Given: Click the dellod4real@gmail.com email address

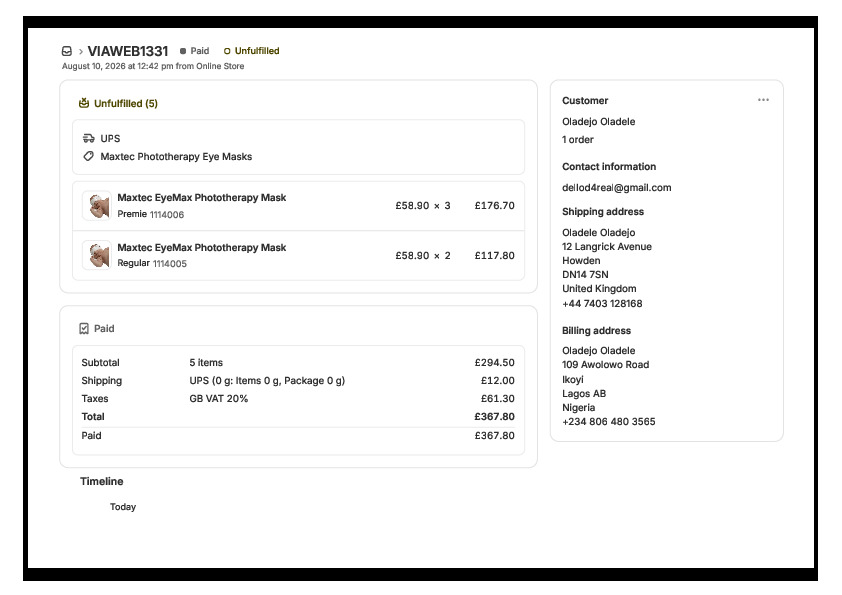Looking at the screenshot, I should [x=616, y=187].
